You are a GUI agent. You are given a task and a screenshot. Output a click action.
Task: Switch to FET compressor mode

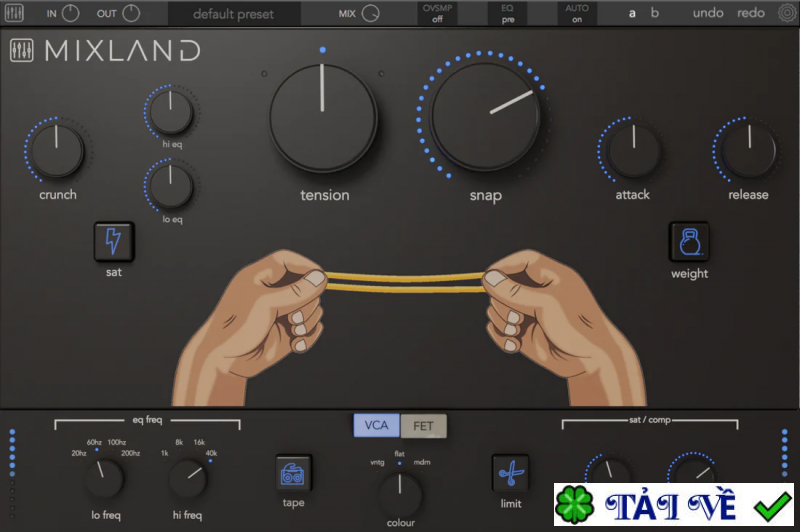(x=423, y=425)
